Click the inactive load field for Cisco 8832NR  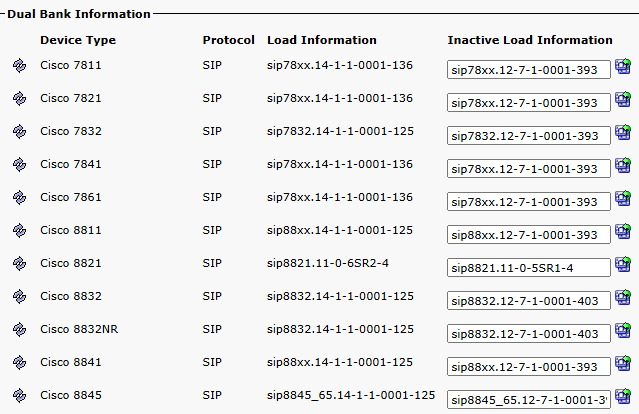pos(529,333)
